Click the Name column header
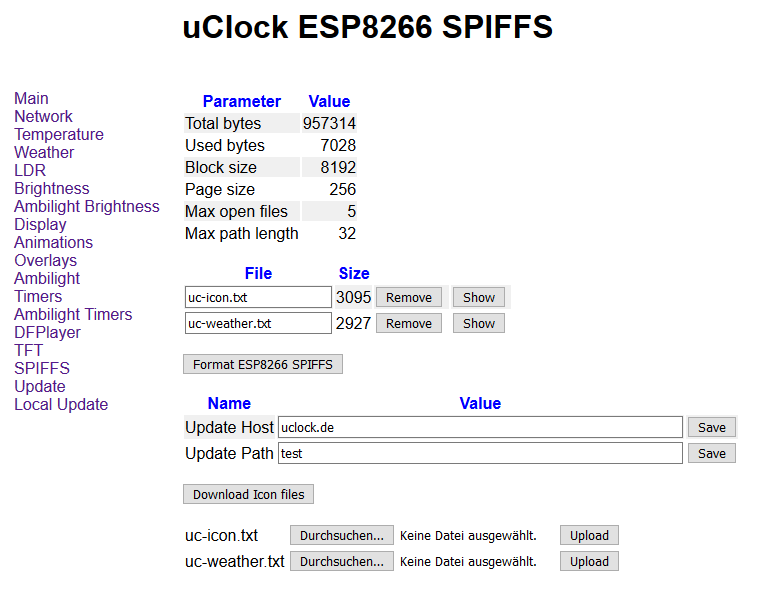Screen dimensions: 758x590 229,403
